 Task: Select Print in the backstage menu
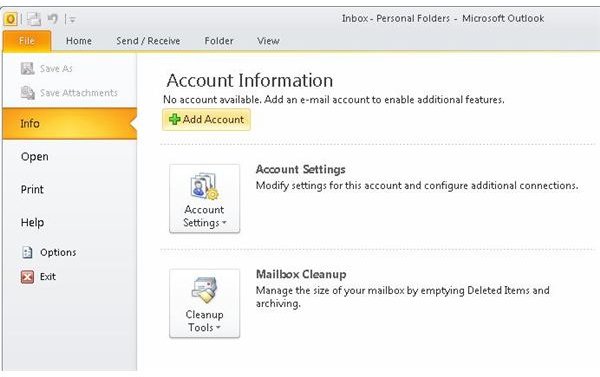32,189
